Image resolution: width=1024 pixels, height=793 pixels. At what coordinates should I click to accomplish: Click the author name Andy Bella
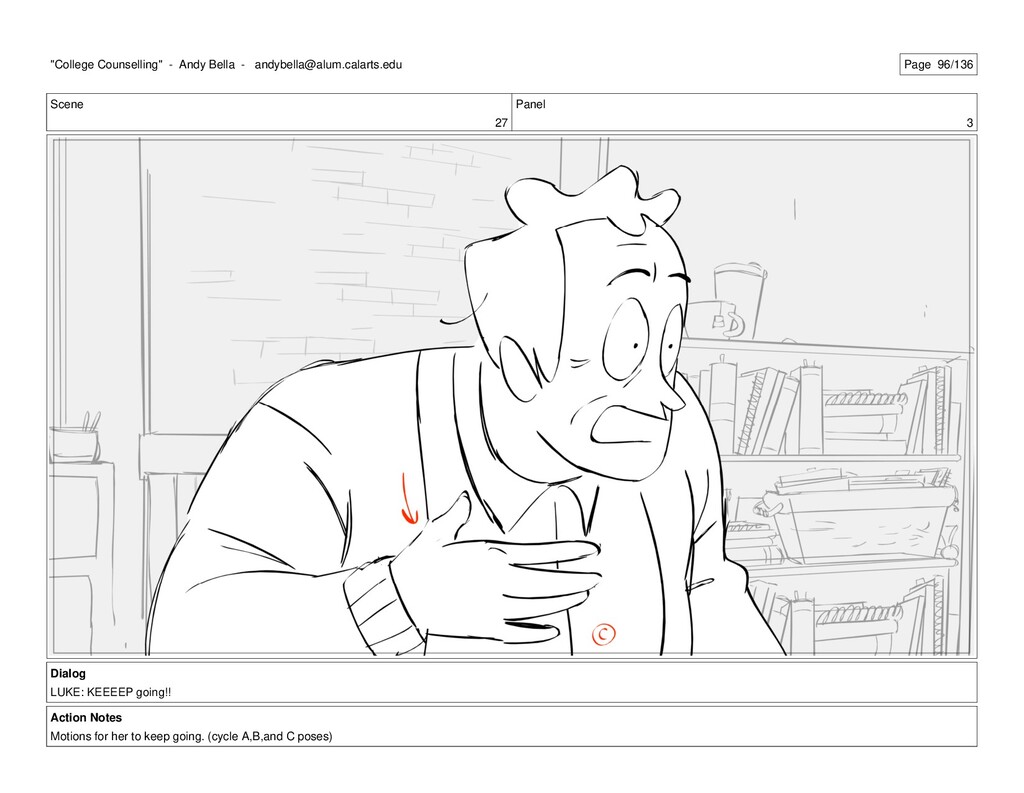point(206,65)
